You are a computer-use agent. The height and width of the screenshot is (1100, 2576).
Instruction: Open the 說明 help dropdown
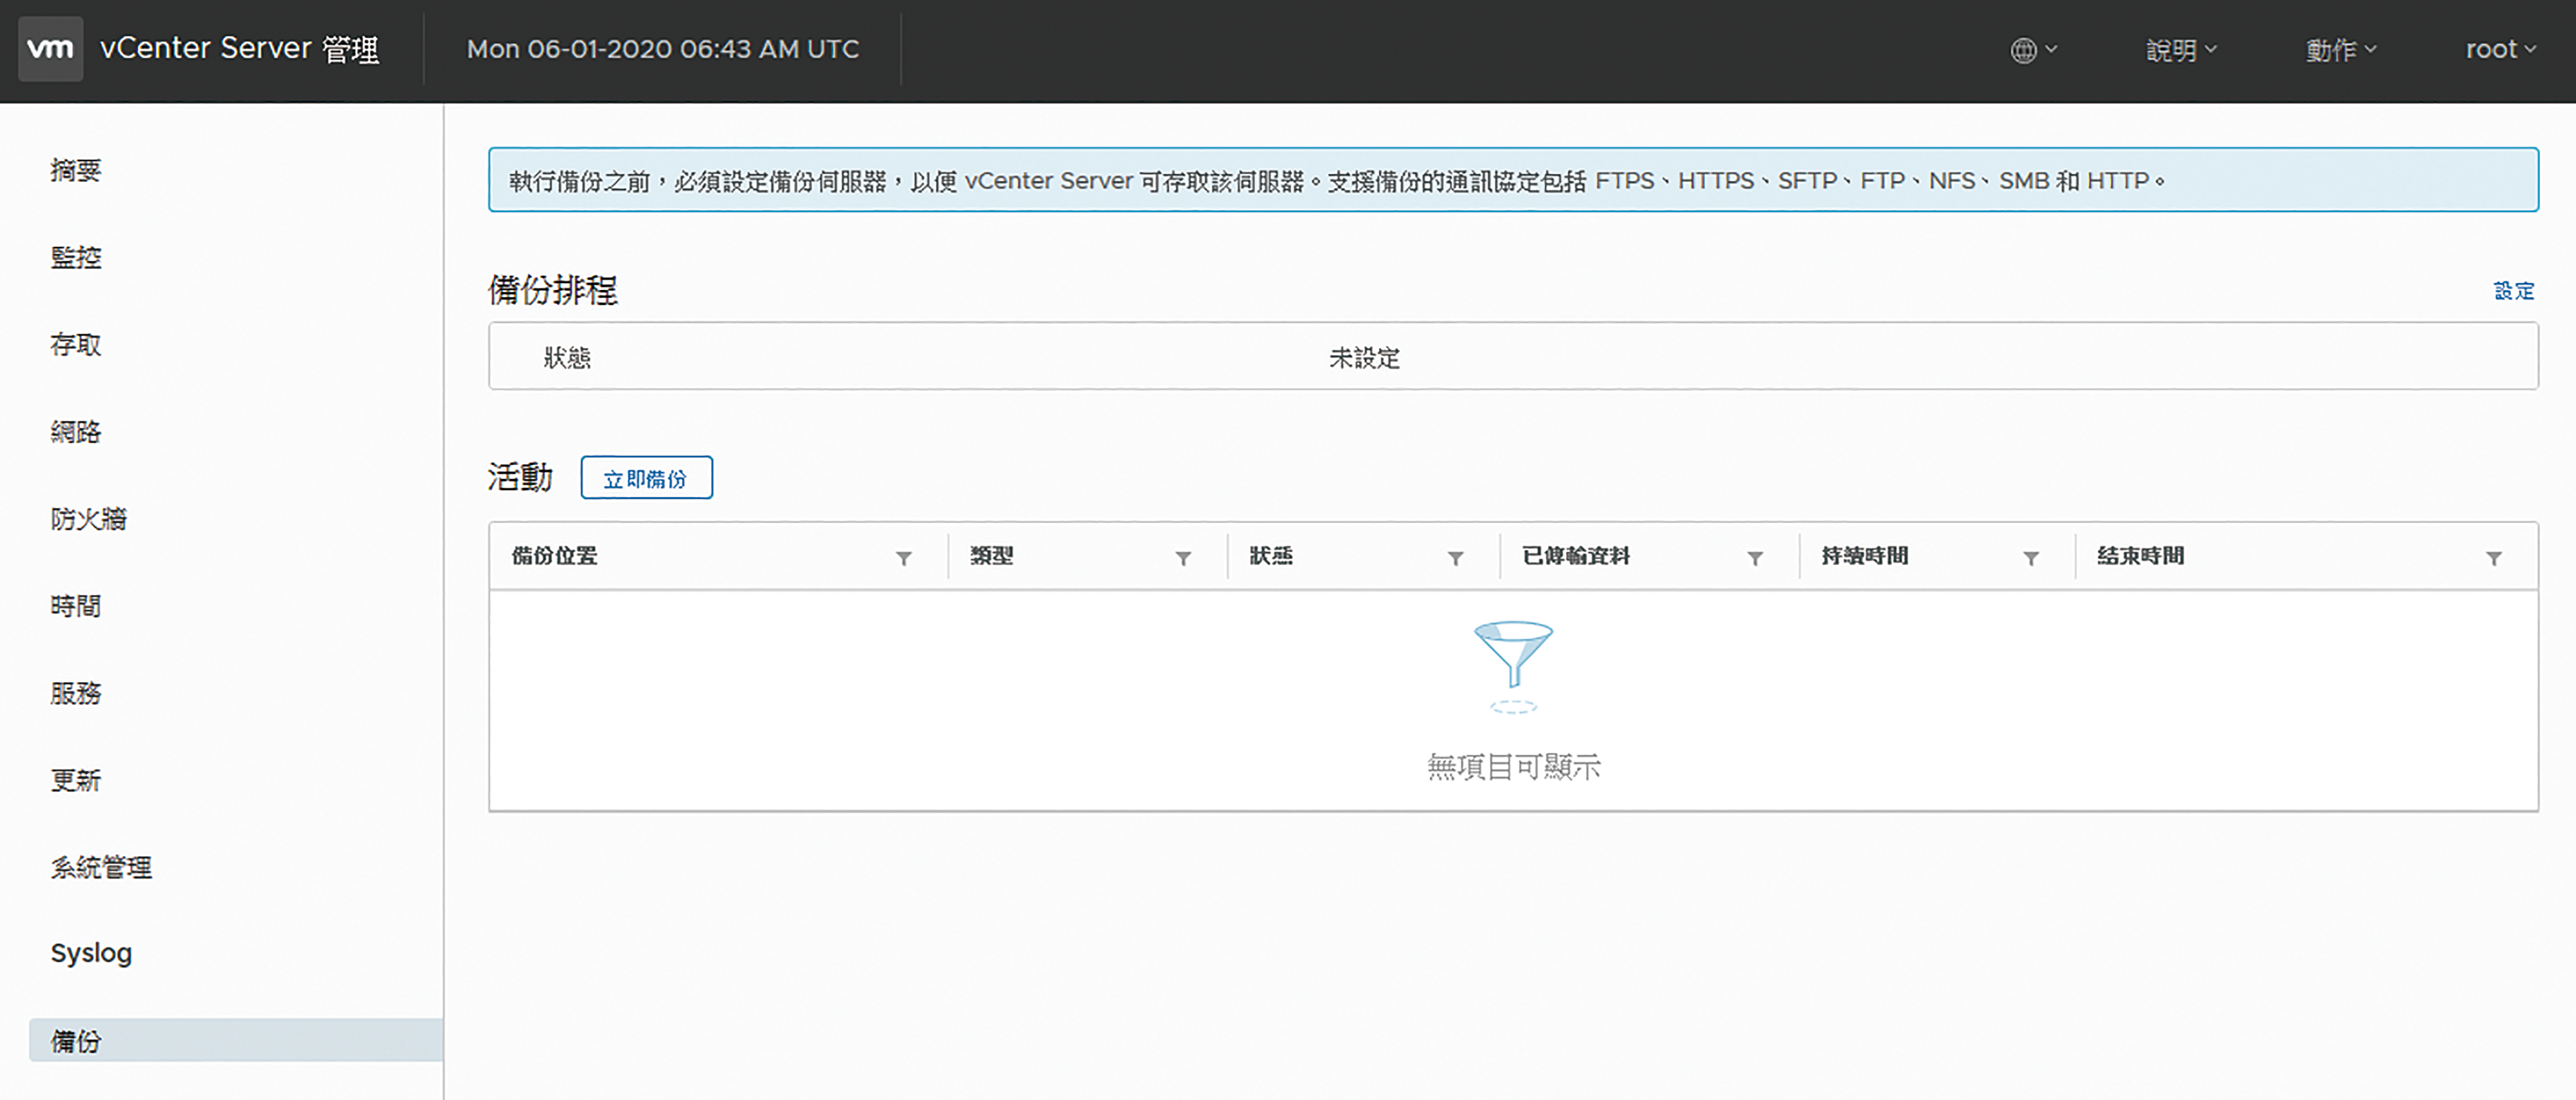[2181, 50]
